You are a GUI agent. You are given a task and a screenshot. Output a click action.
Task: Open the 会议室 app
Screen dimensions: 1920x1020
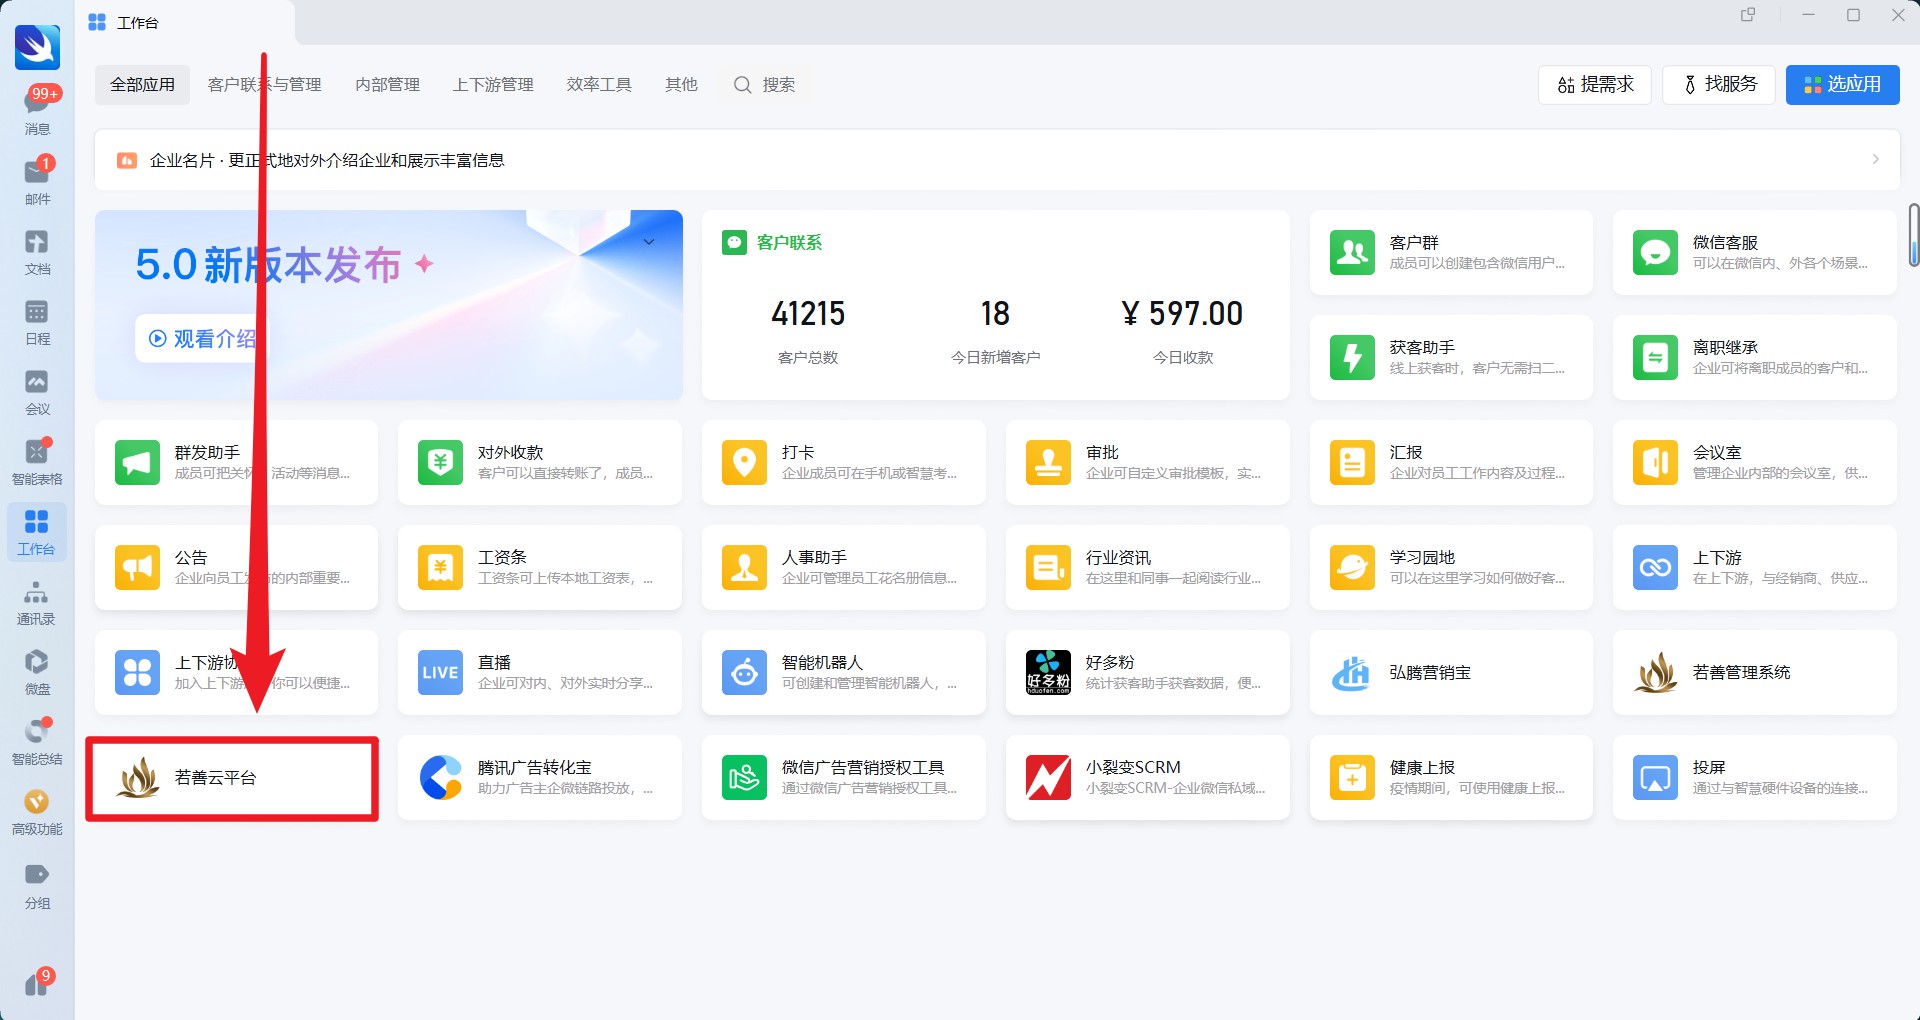pos(1754,462)
